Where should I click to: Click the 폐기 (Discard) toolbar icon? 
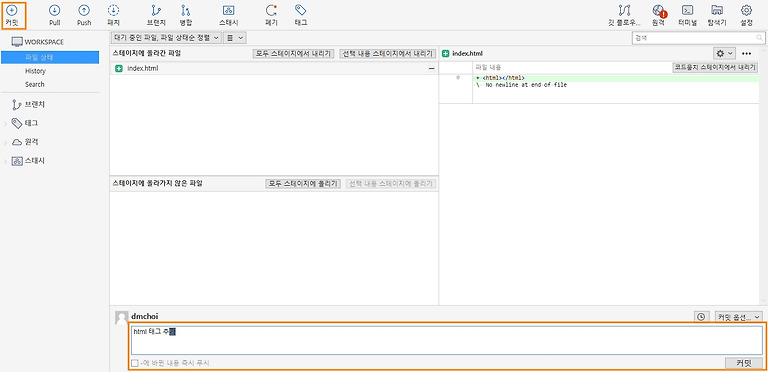pos(271,15)
